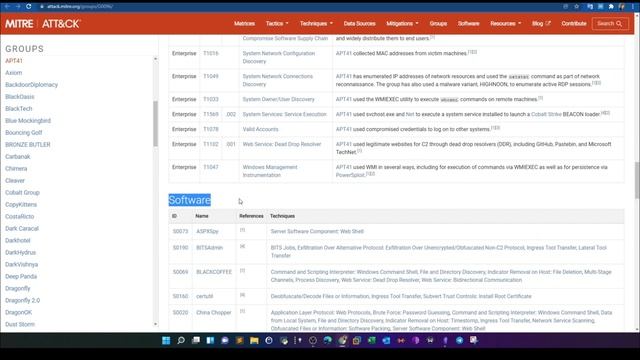Screen dimensions: 640x360
Task: Open BRONZE BUTLER group
Action: coord(28,144)
